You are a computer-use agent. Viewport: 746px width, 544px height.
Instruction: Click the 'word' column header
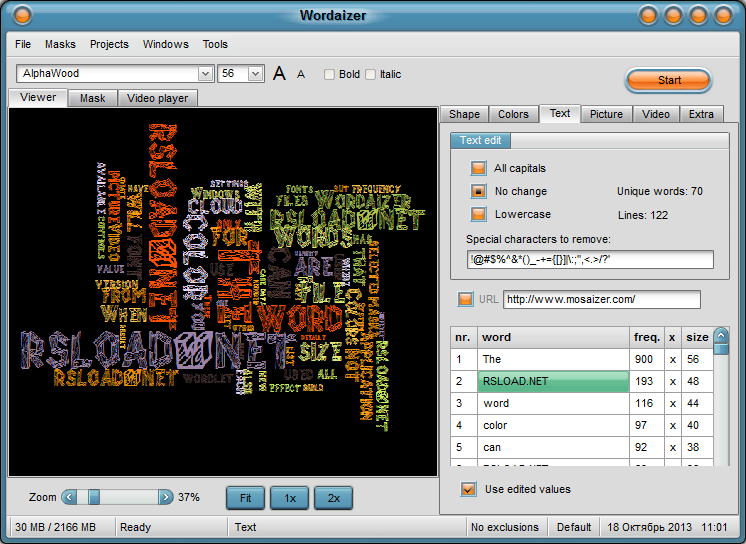pos(553,337)
